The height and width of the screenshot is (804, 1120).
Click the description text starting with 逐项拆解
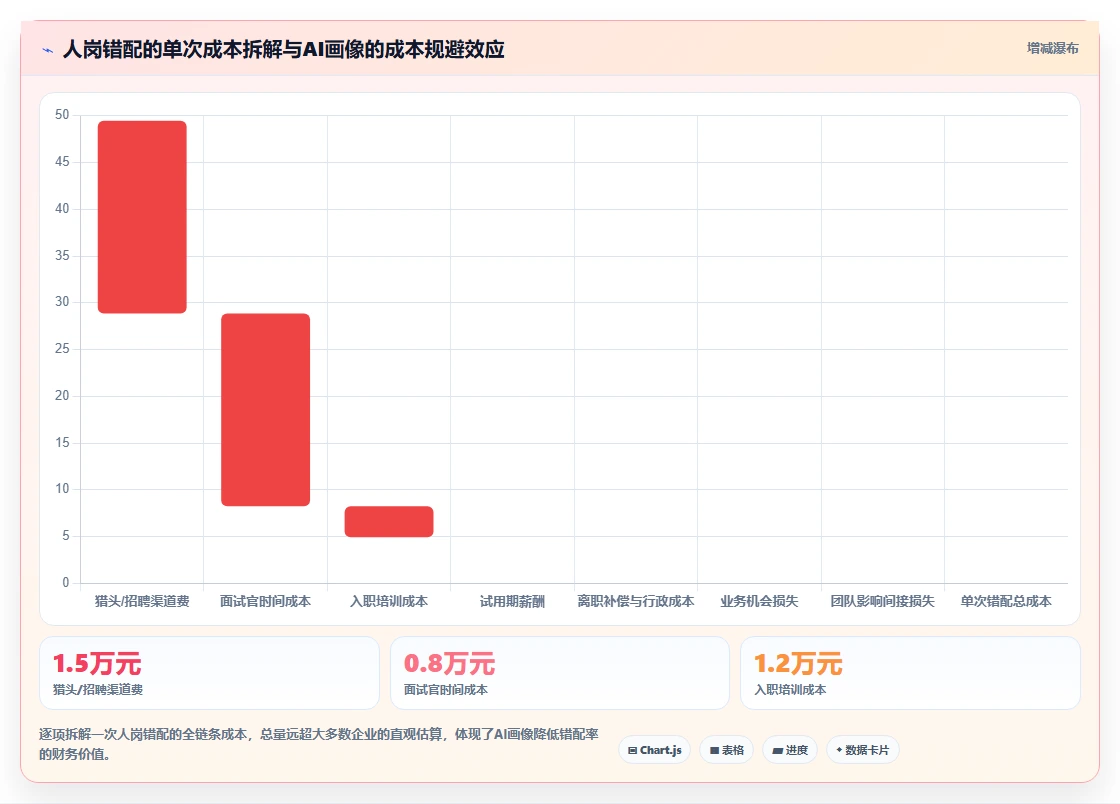(x=319, y=744)
